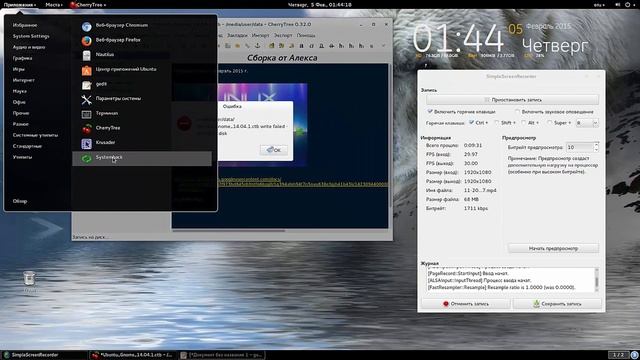Open CherryTree Помощь menu
This screenshot has width=640, height=360.
coord(306,36)
